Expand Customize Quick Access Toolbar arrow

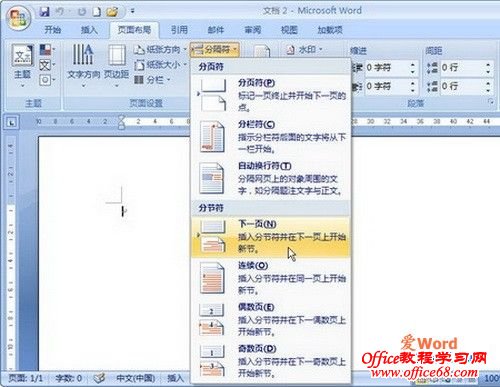click(x=132, y=12)
